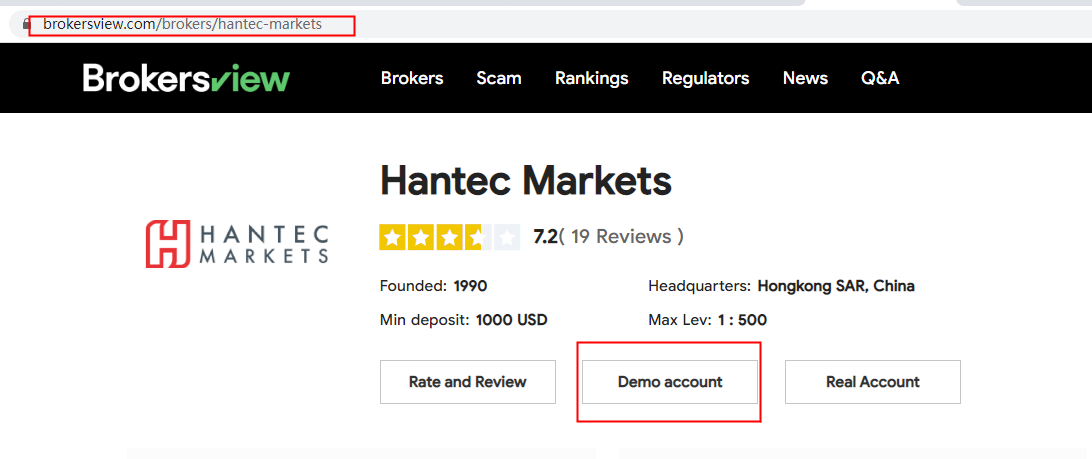The width and height of the screenshot is (1092, 459).
Task: Go to the Rankings page
Action: pos(592,78)
